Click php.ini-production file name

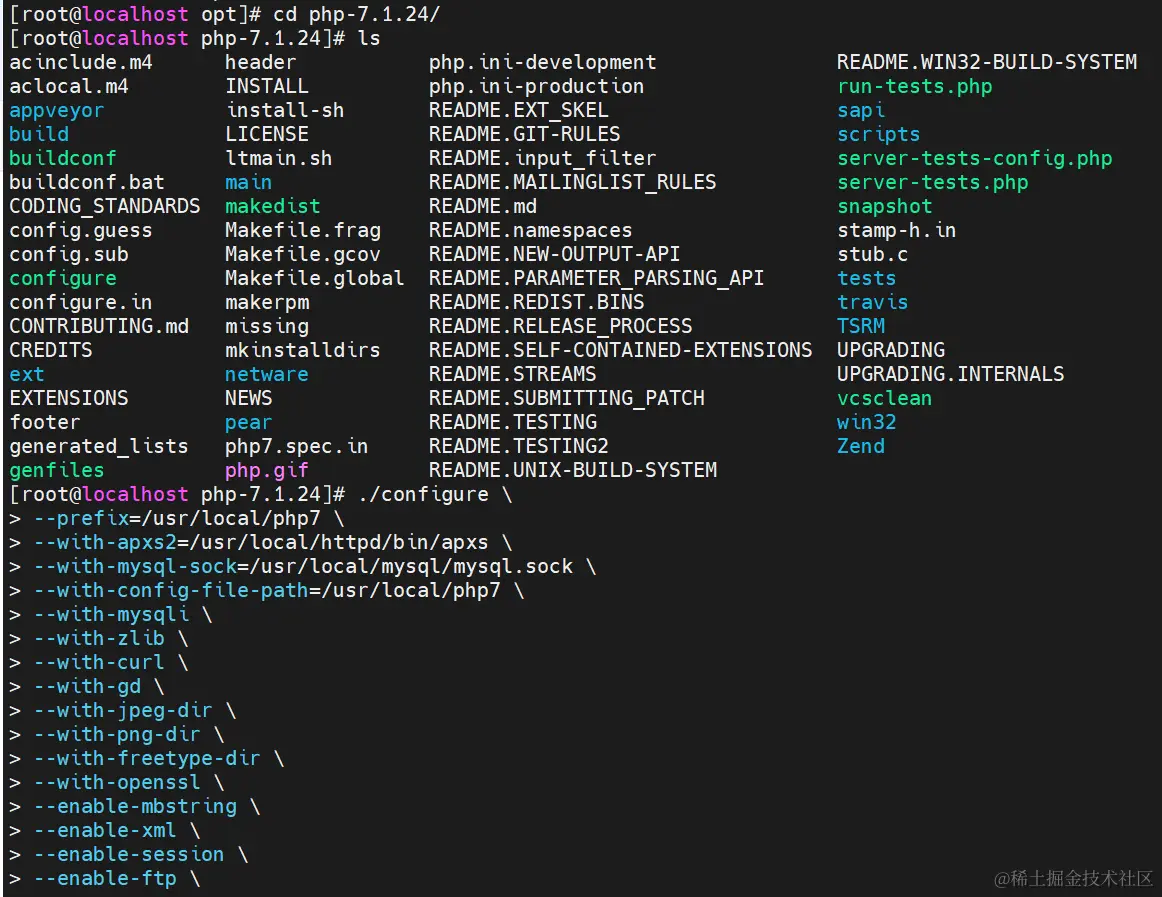point(537,86)
